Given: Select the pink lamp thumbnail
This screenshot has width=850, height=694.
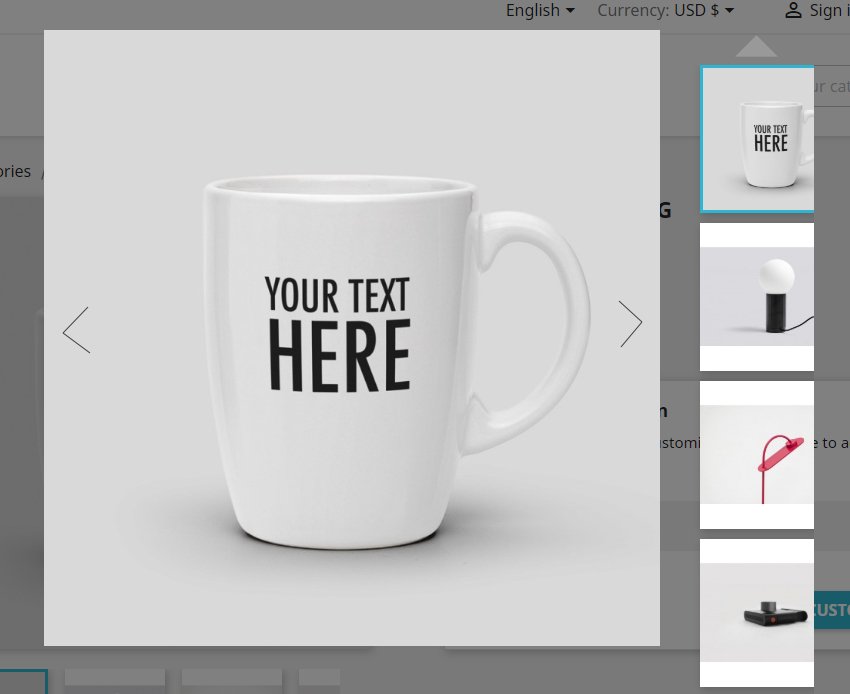Looking at the screenshot, I should 757,455.
